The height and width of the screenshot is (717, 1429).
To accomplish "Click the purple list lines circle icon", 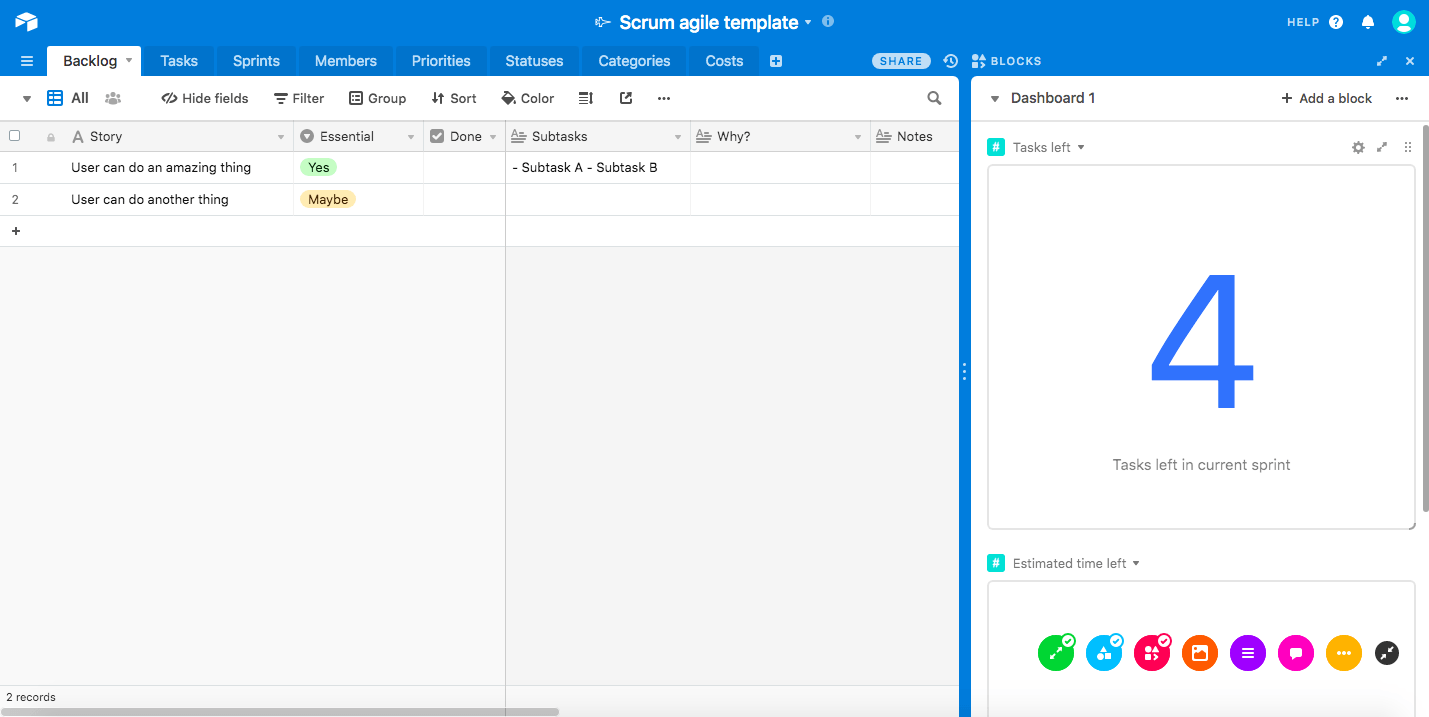I will click(x=1248, y=653).
